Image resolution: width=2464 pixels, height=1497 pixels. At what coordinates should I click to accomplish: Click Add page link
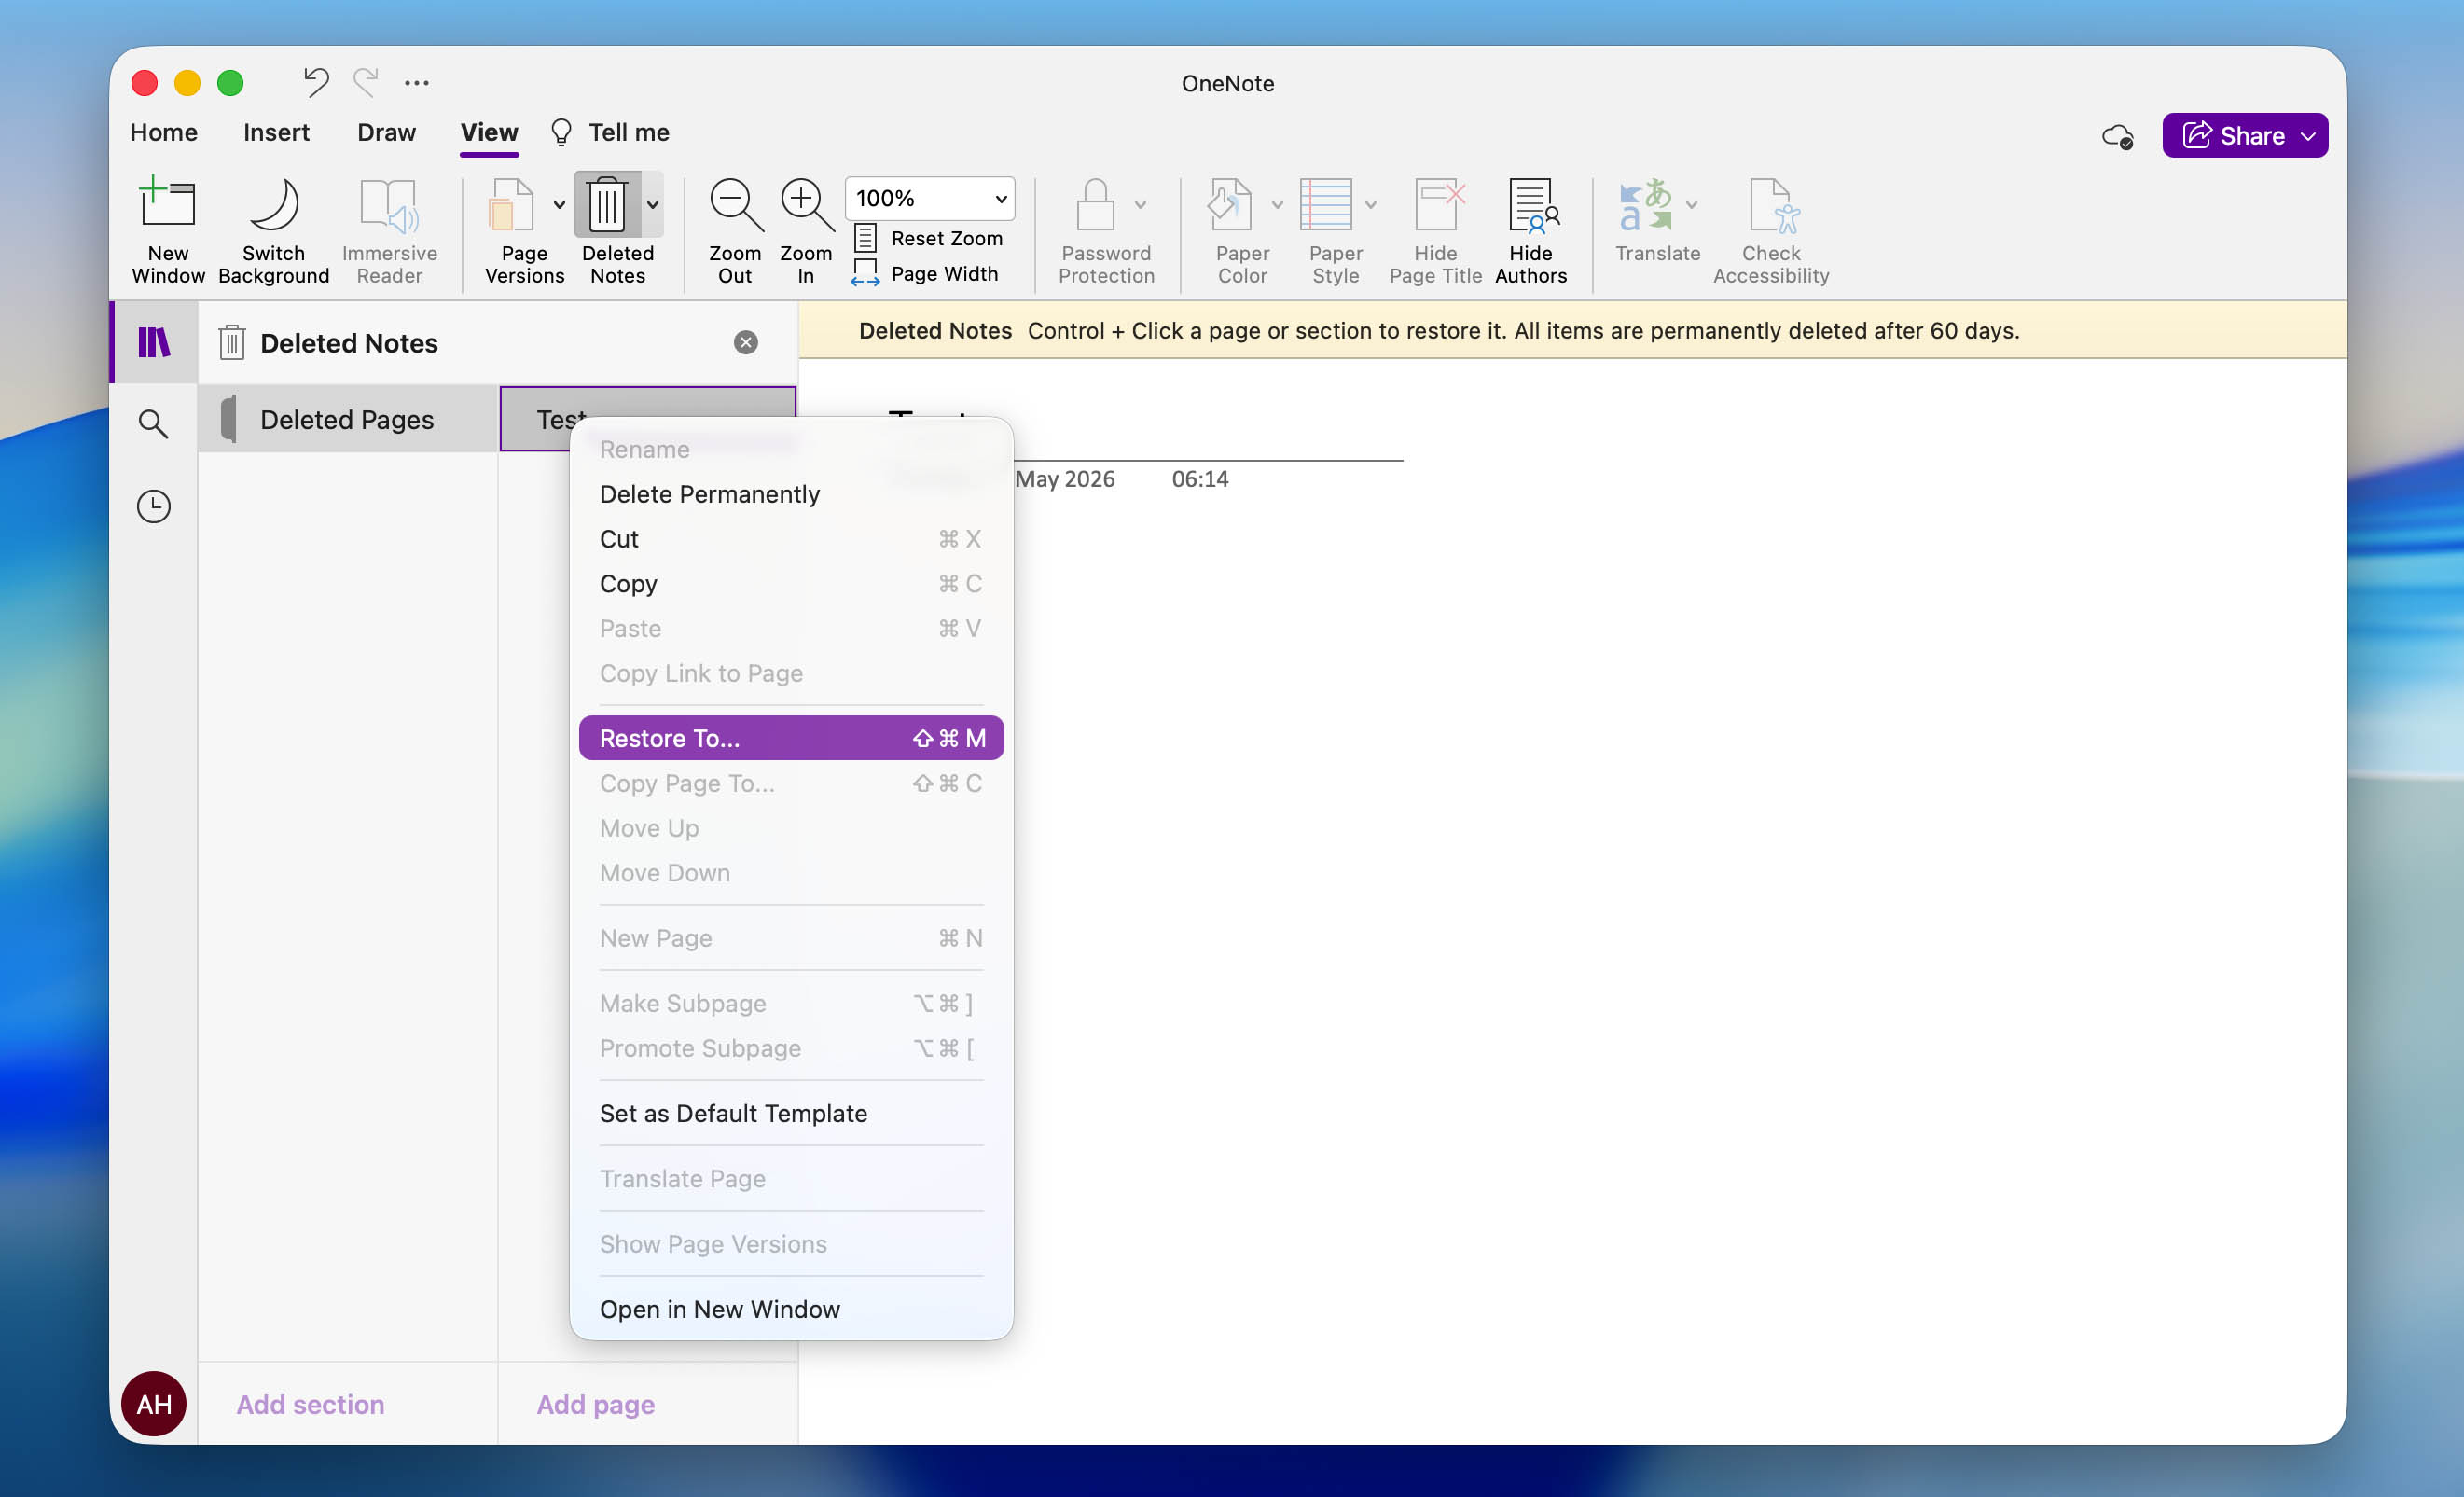[x=596, y=1404]
